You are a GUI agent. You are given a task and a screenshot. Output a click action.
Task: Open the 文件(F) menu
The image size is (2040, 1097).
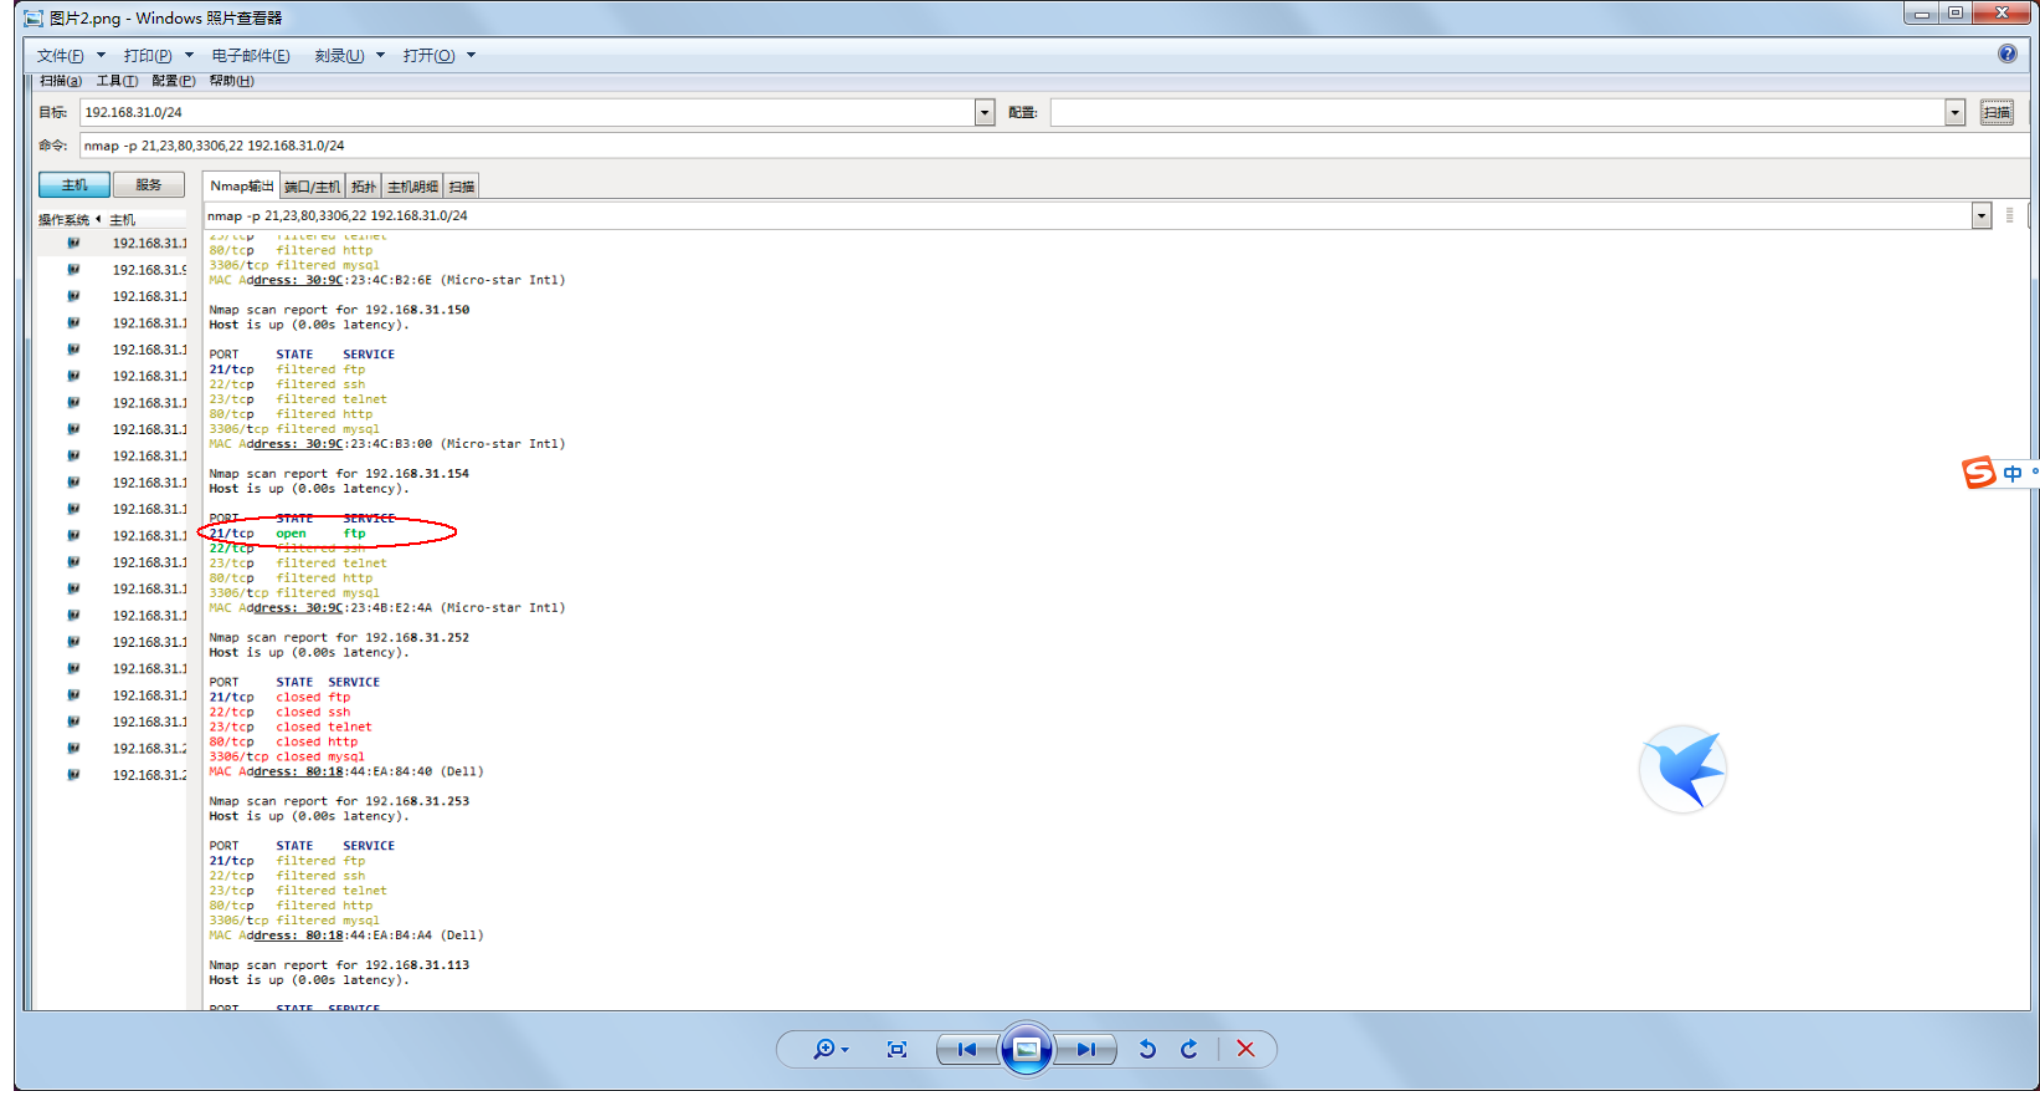point(60,55)
